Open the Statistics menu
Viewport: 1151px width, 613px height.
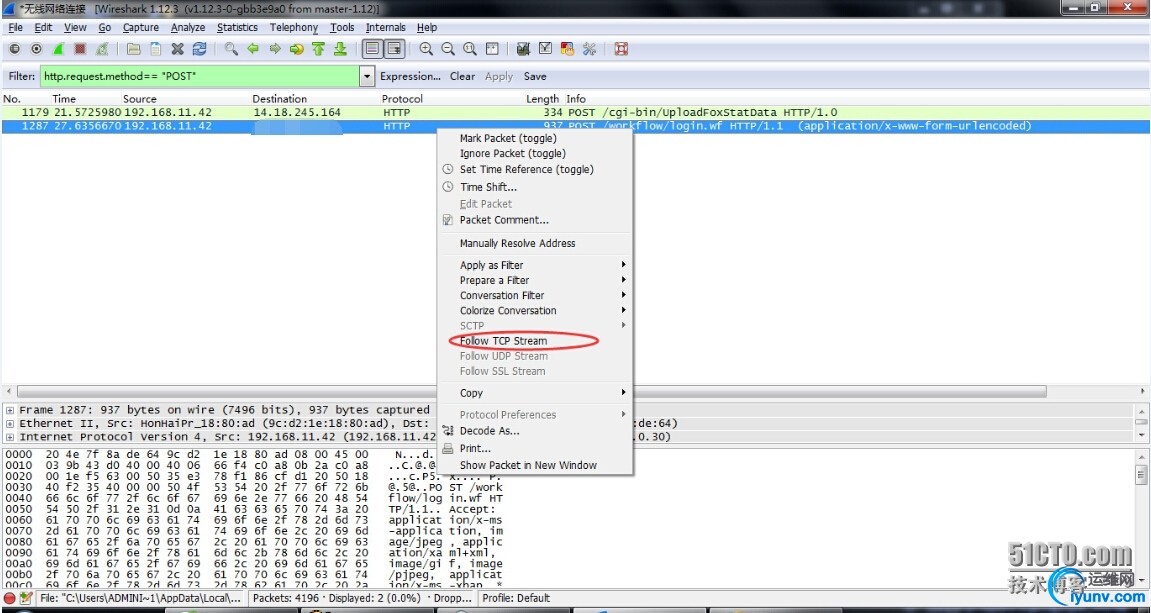237,27
